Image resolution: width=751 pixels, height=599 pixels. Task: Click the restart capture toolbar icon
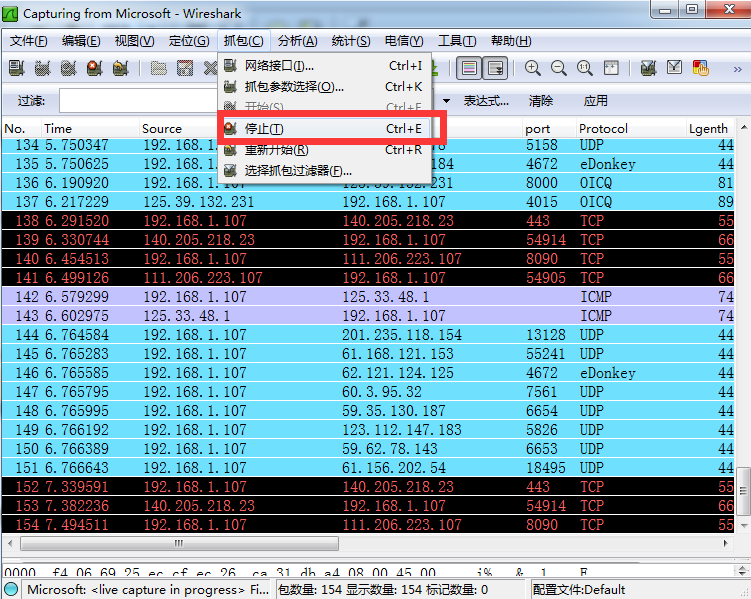[x=120, y=68]
